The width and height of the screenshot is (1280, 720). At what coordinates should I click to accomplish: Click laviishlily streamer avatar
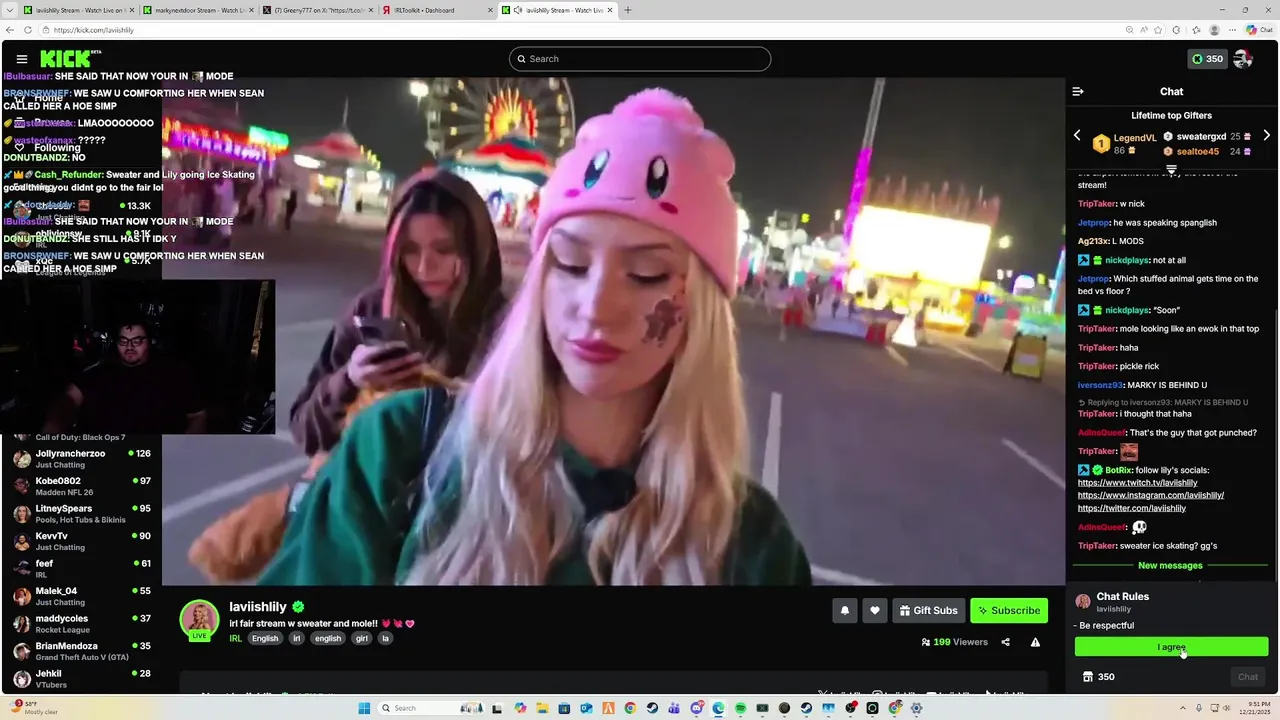tap(199, 619)
